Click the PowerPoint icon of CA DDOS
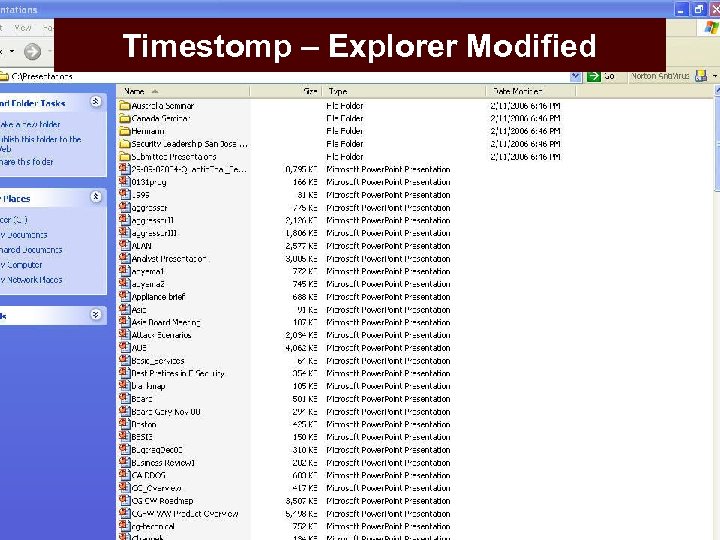The height and width of the screenshot is (540, 720). (124, 475)
